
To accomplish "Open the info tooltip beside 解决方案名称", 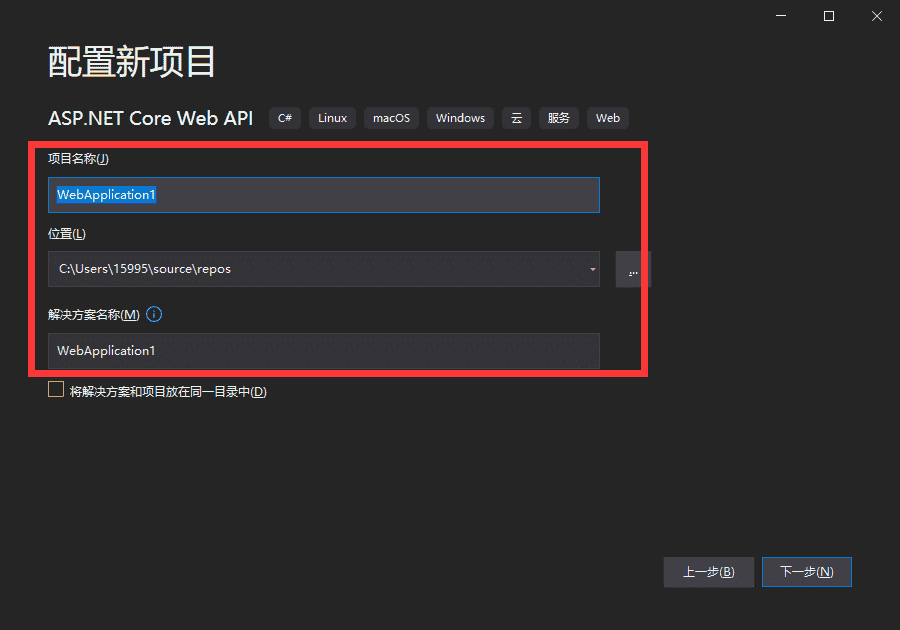I will (153, 314).
